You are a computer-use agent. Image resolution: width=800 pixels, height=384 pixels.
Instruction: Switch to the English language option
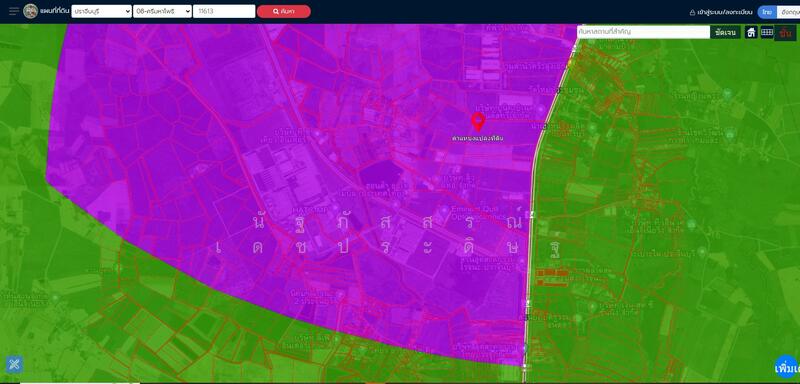pyautogui.click(x=788, y=12)
